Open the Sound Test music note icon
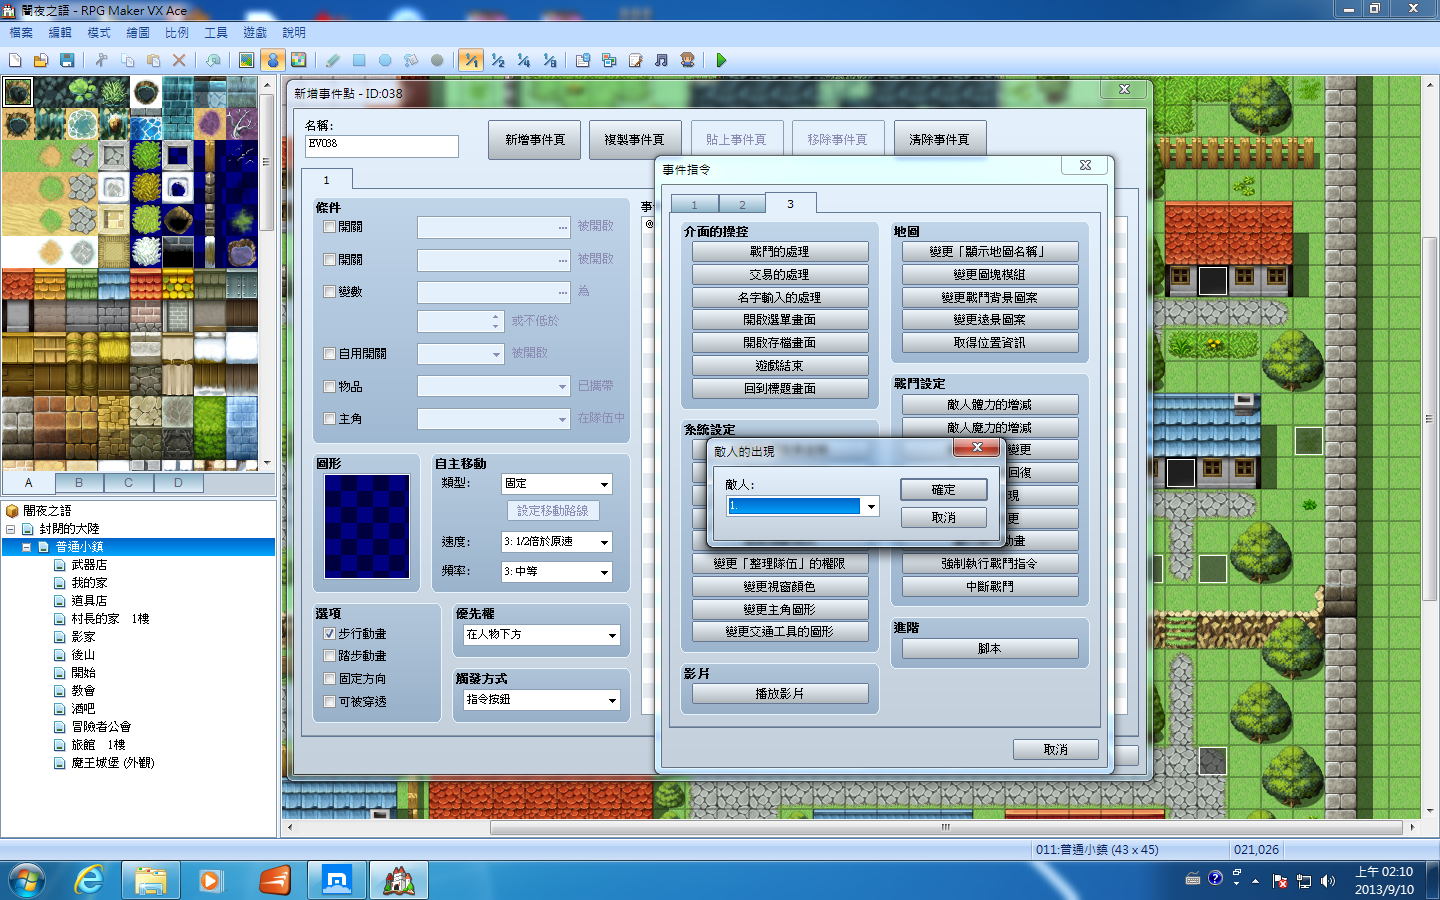Screen dimensions: 1440x900 (x=661, y=60)
